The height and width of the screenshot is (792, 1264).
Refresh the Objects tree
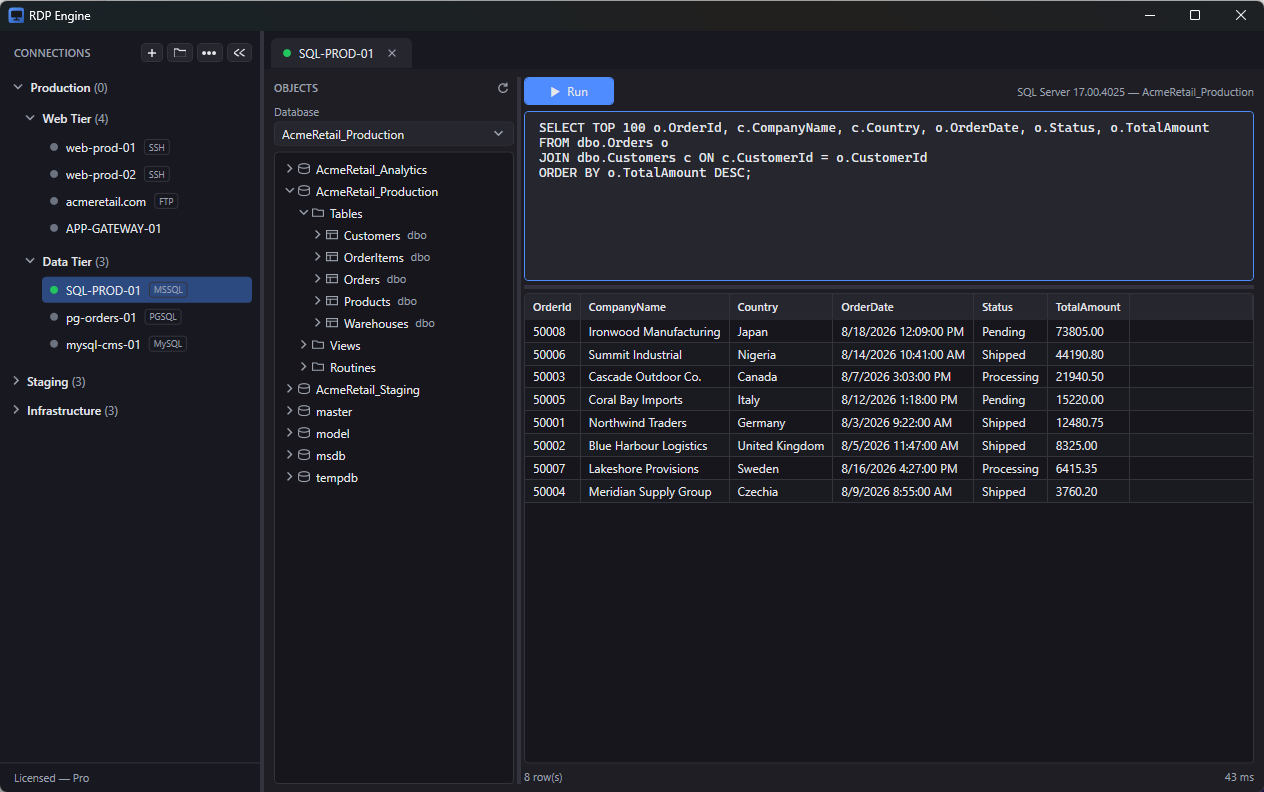click(503, 88)
